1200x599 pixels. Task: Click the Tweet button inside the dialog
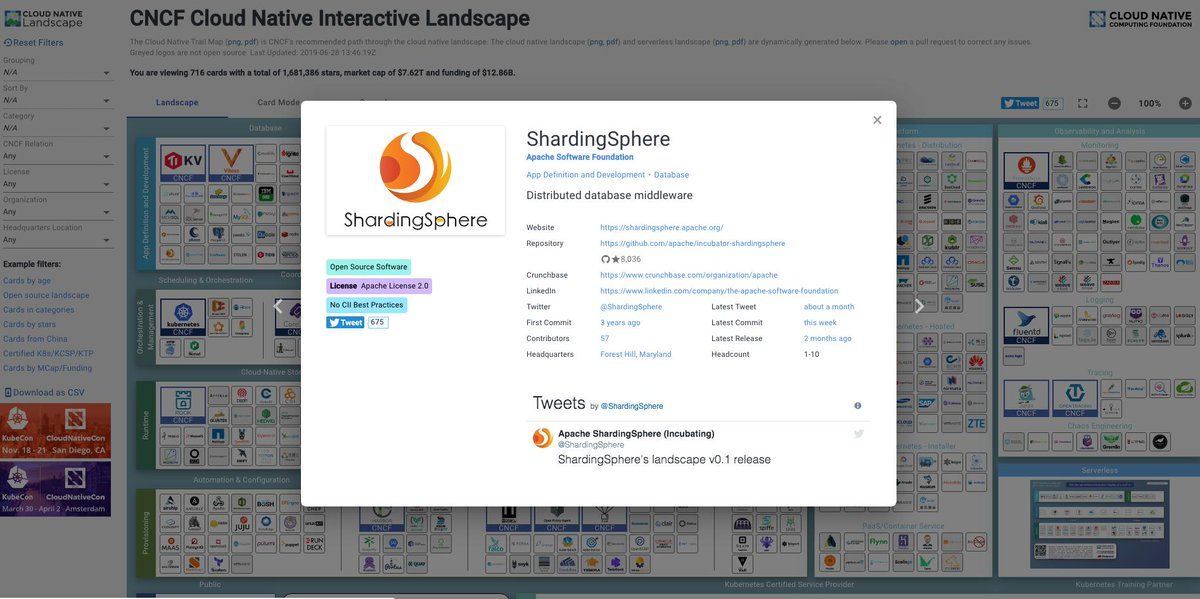[345, 323]
